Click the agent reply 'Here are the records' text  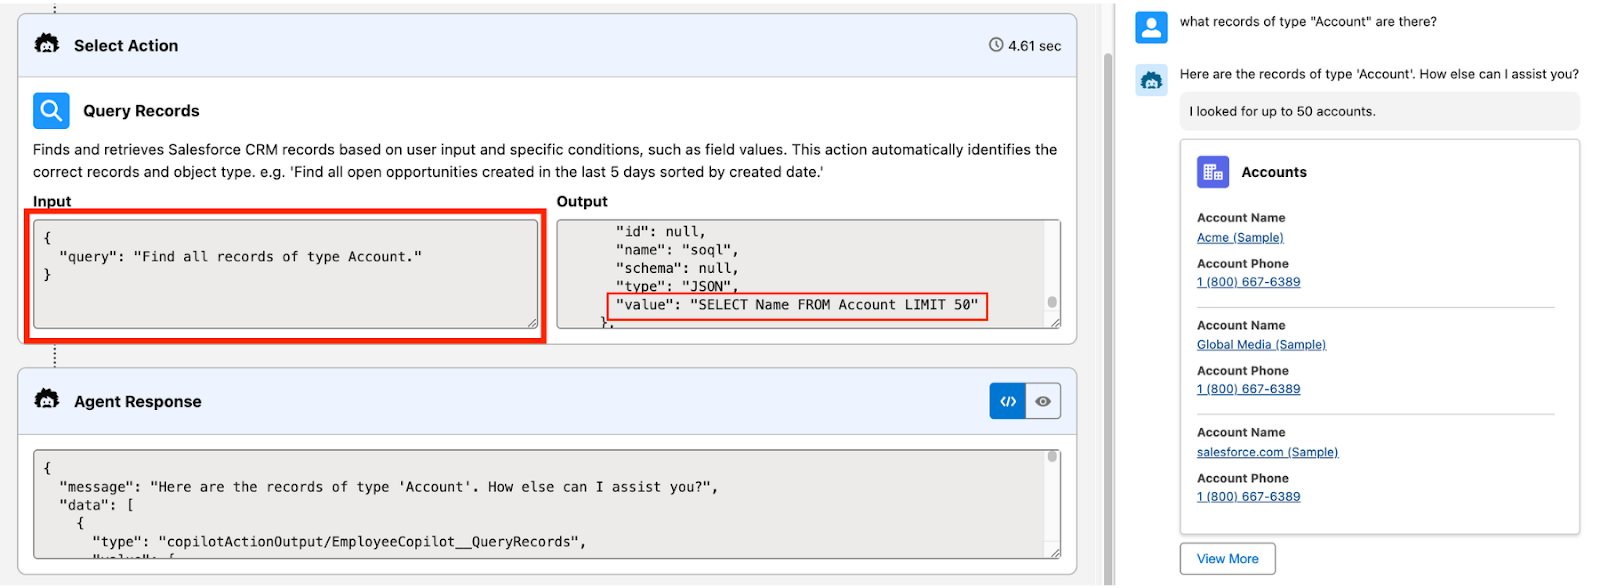[1379, 74]
